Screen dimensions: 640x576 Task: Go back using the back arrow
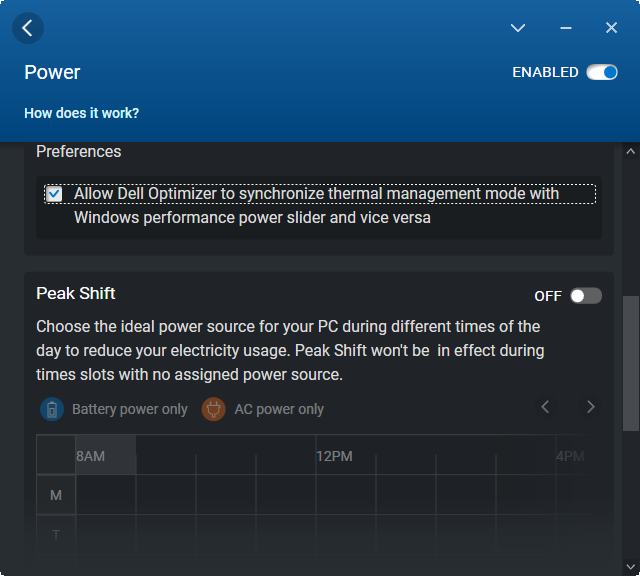click(x=27, y=28)
